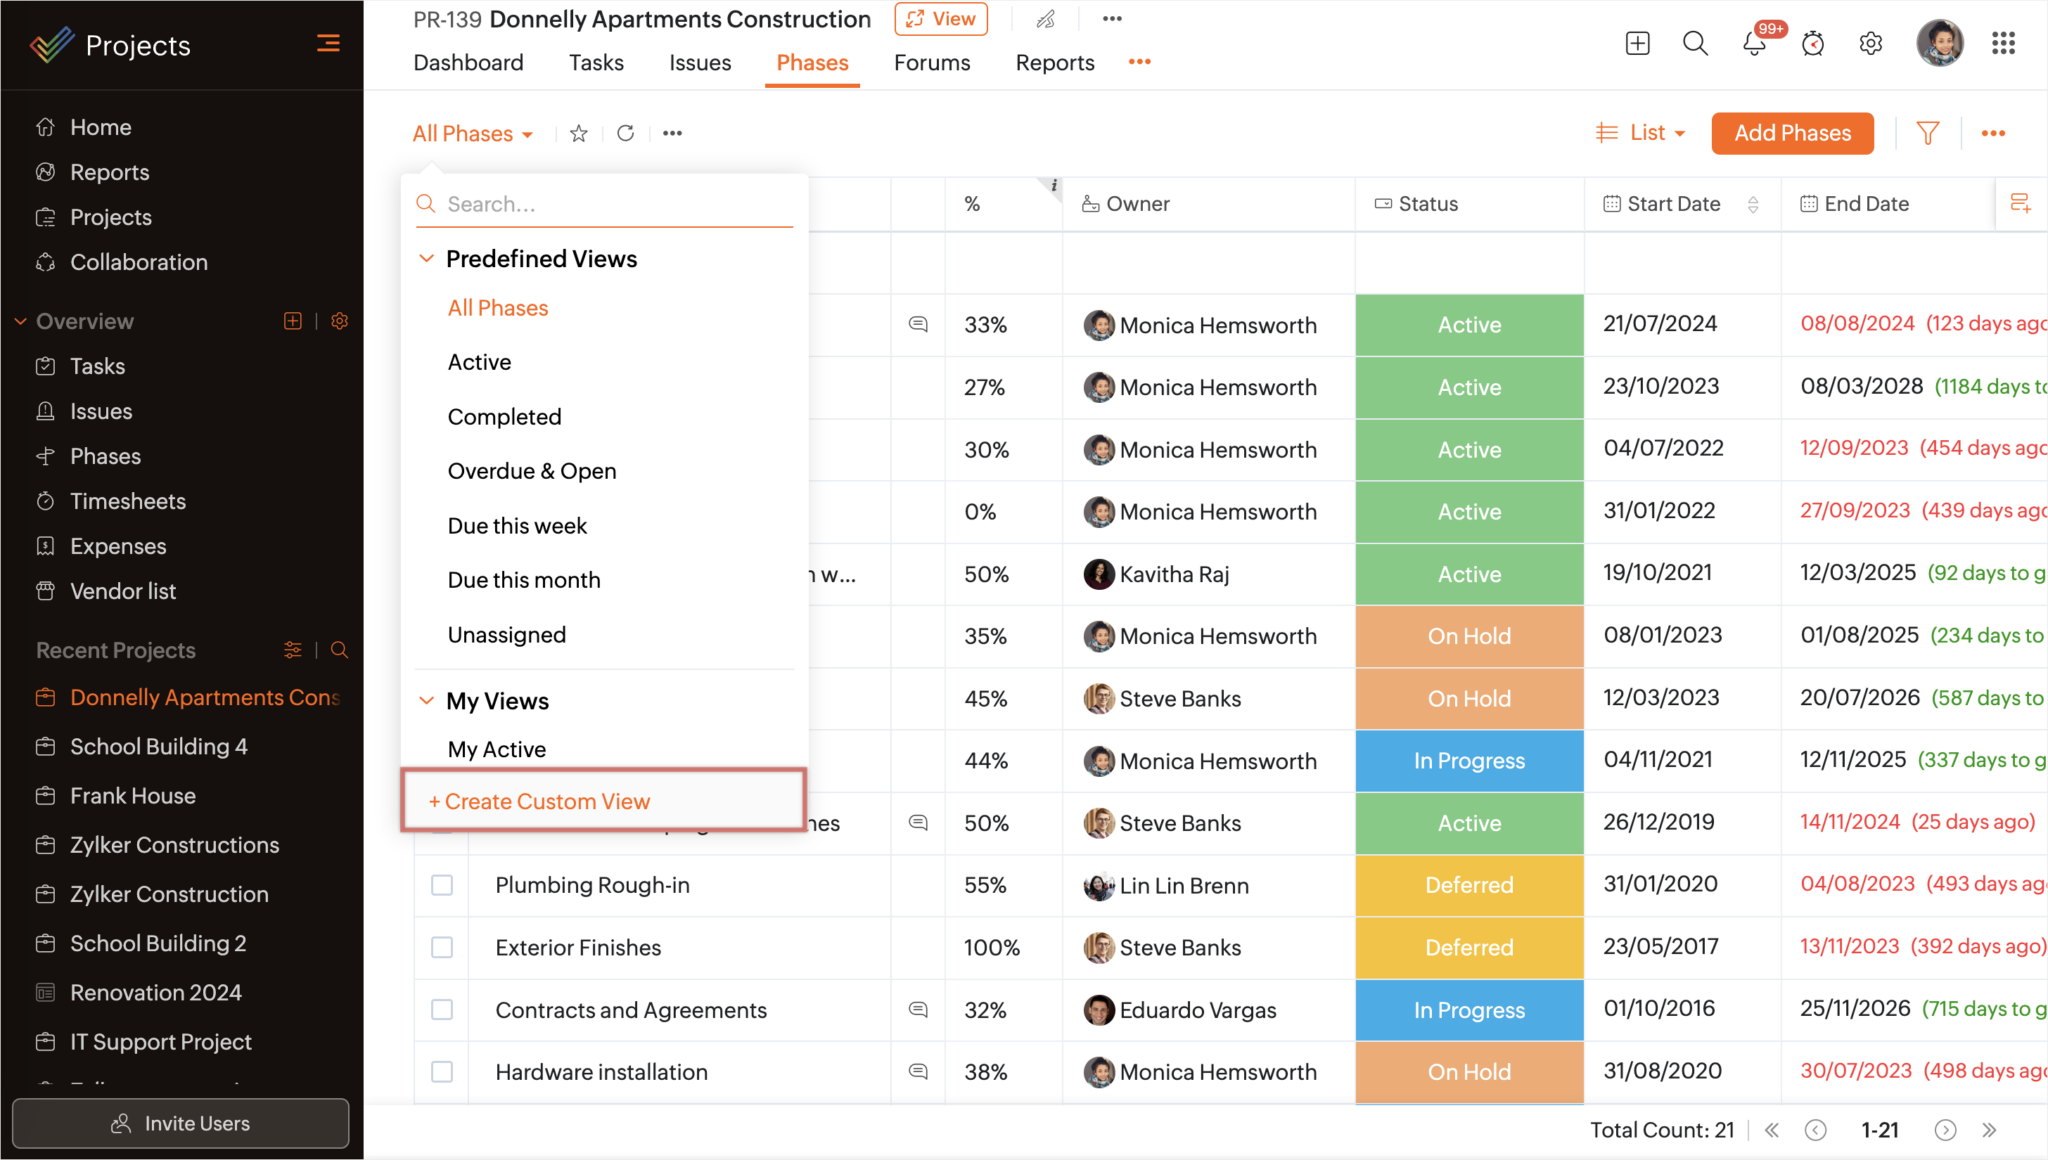2048x1160 pixels.
Task: Toggle checkbox for Plumbing Rough-in row
Action: pos(442,884)
